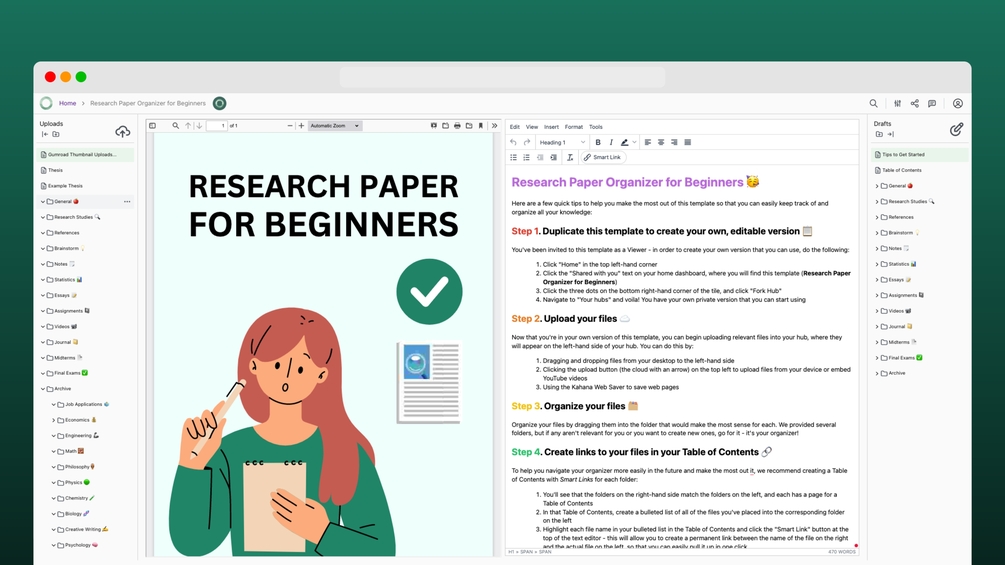1005x565 pixels.
Task: Open options dots for General folder
Action: pos(127,201)
